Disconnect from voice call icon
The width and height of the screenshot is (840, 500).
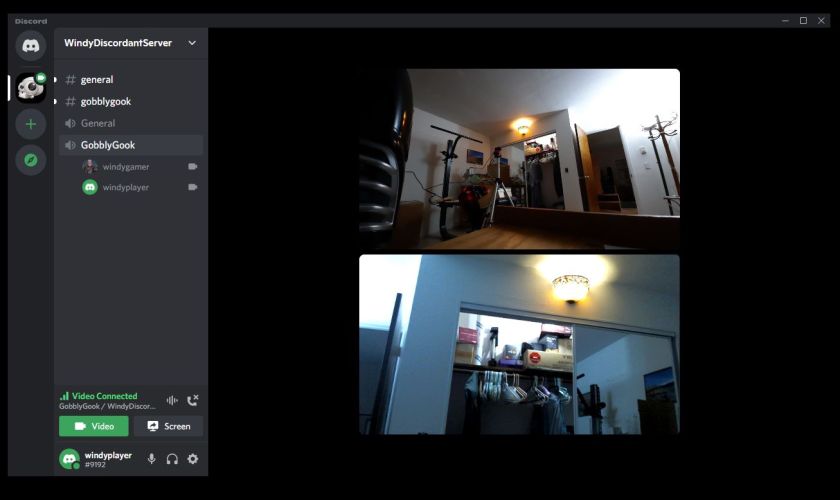(x=193, y=400)
